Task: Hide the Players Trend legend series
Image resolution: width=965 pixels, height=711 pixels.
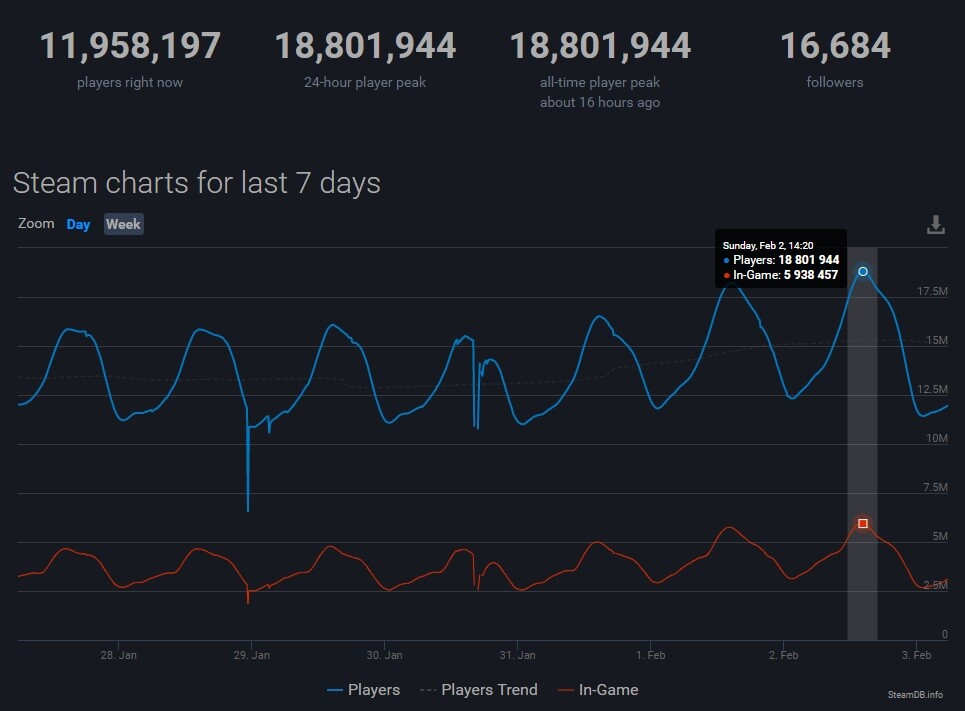Action: pyautogui.click(x=478, y=690)
